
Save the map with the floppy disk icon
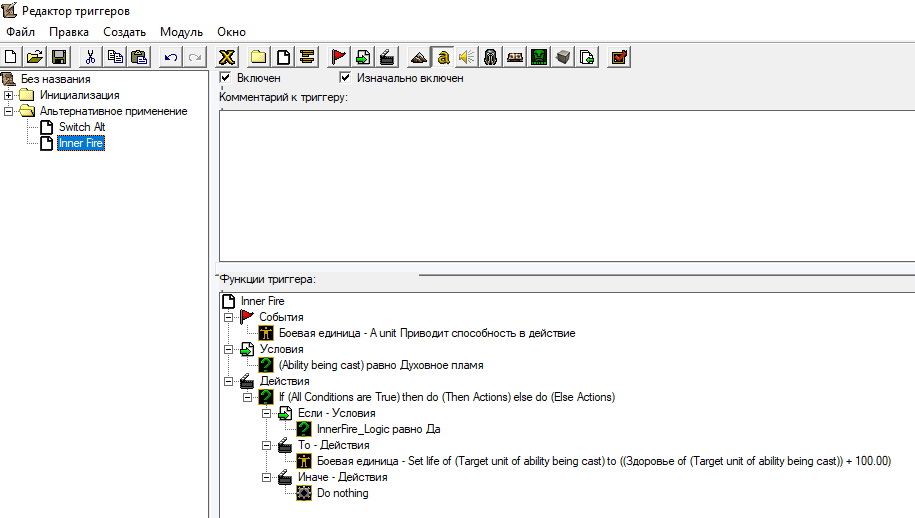click(x=59, y=57)
